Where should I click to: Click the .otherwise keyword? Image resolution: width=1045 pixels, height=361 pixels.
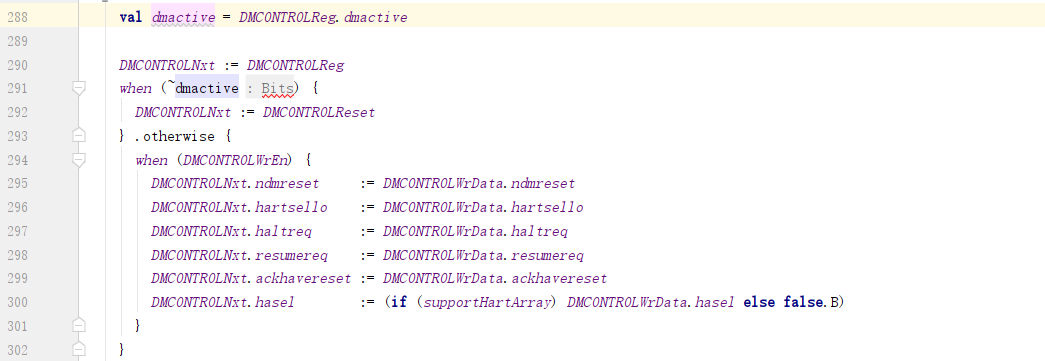click(174, 137)
